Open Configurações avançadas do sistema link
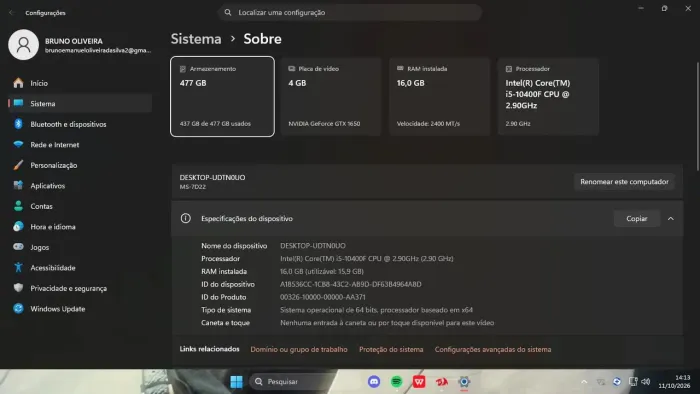The image size is (700, 394). click(x=493, y=349)
